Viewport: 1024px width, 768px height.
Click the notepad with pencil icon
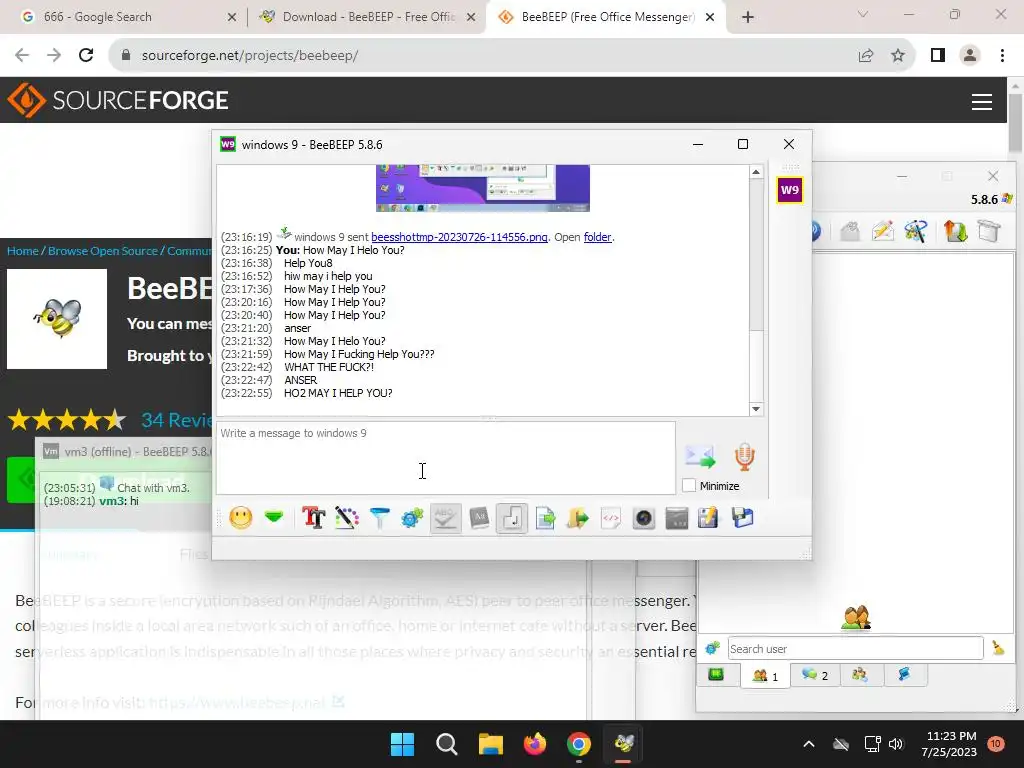(708, 519)
